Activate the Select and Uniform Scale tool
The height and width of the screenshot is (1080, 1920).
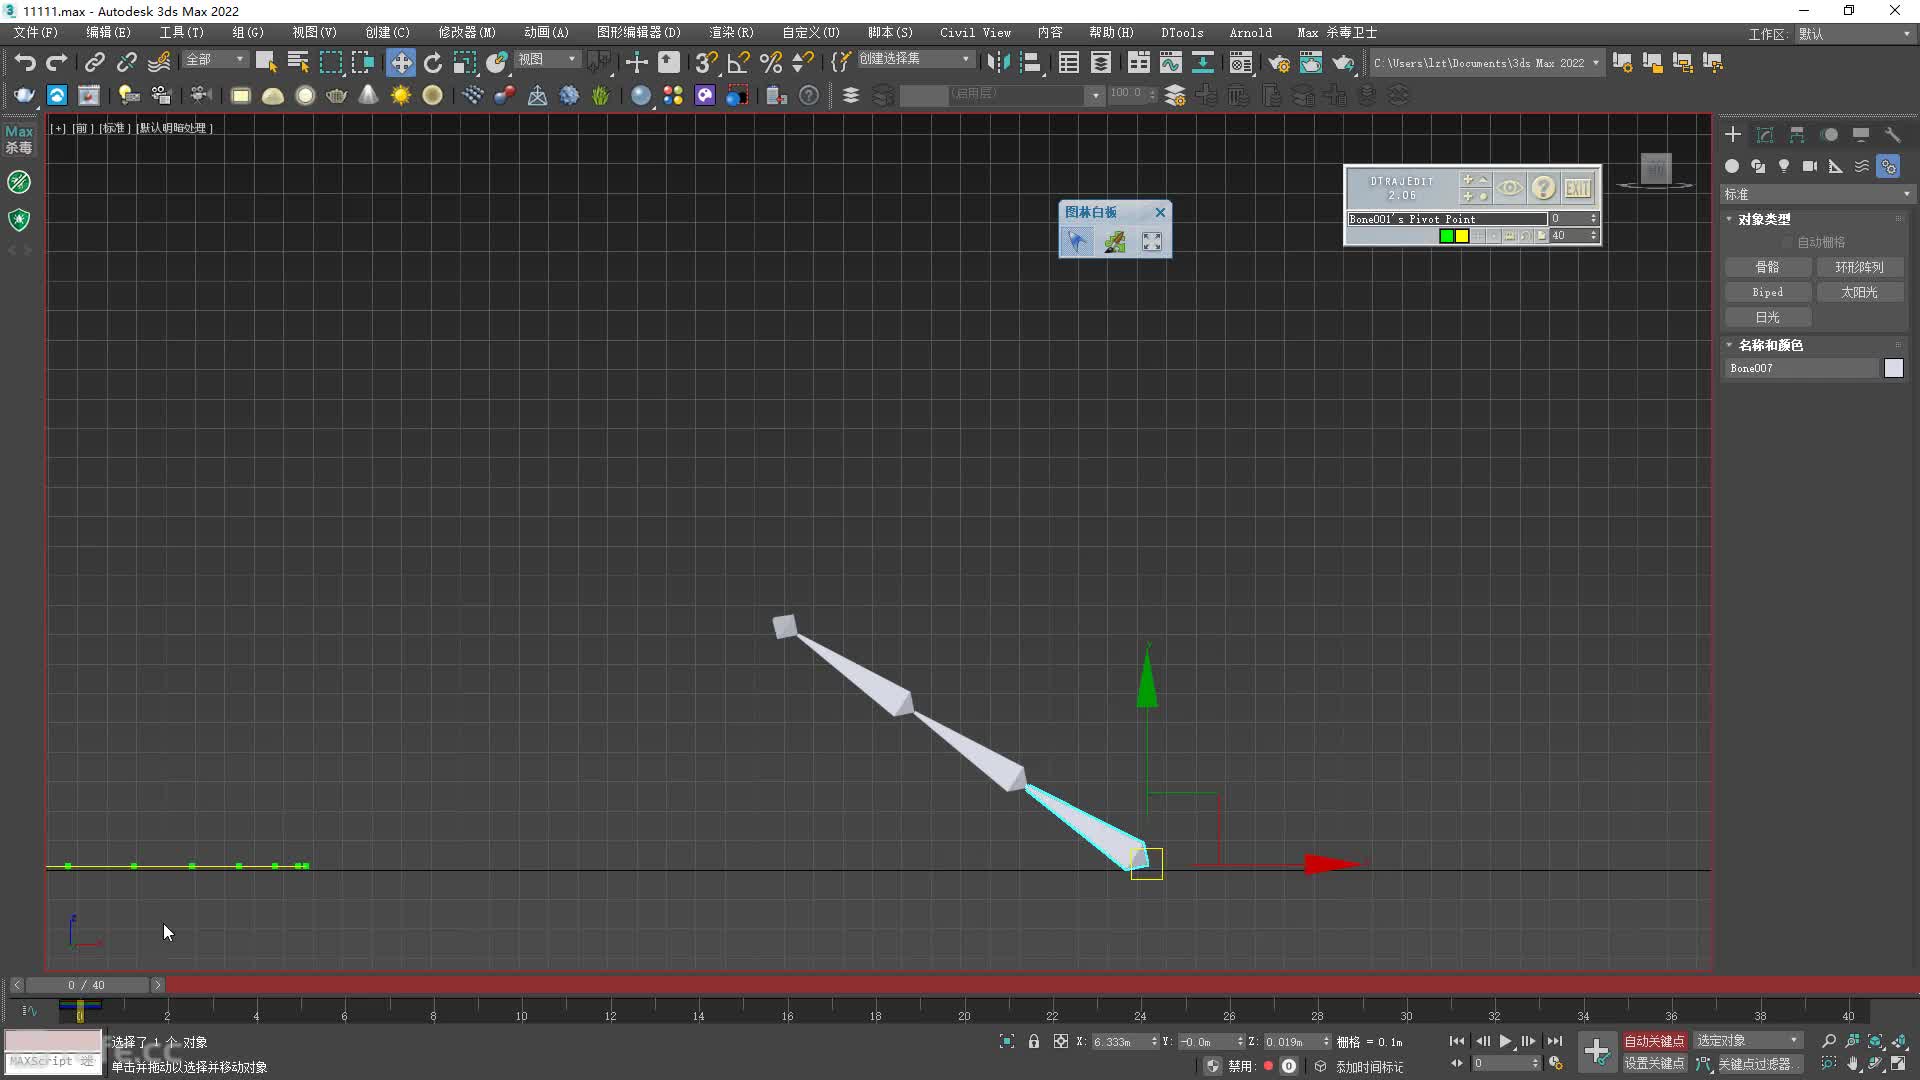click(465, 62)
